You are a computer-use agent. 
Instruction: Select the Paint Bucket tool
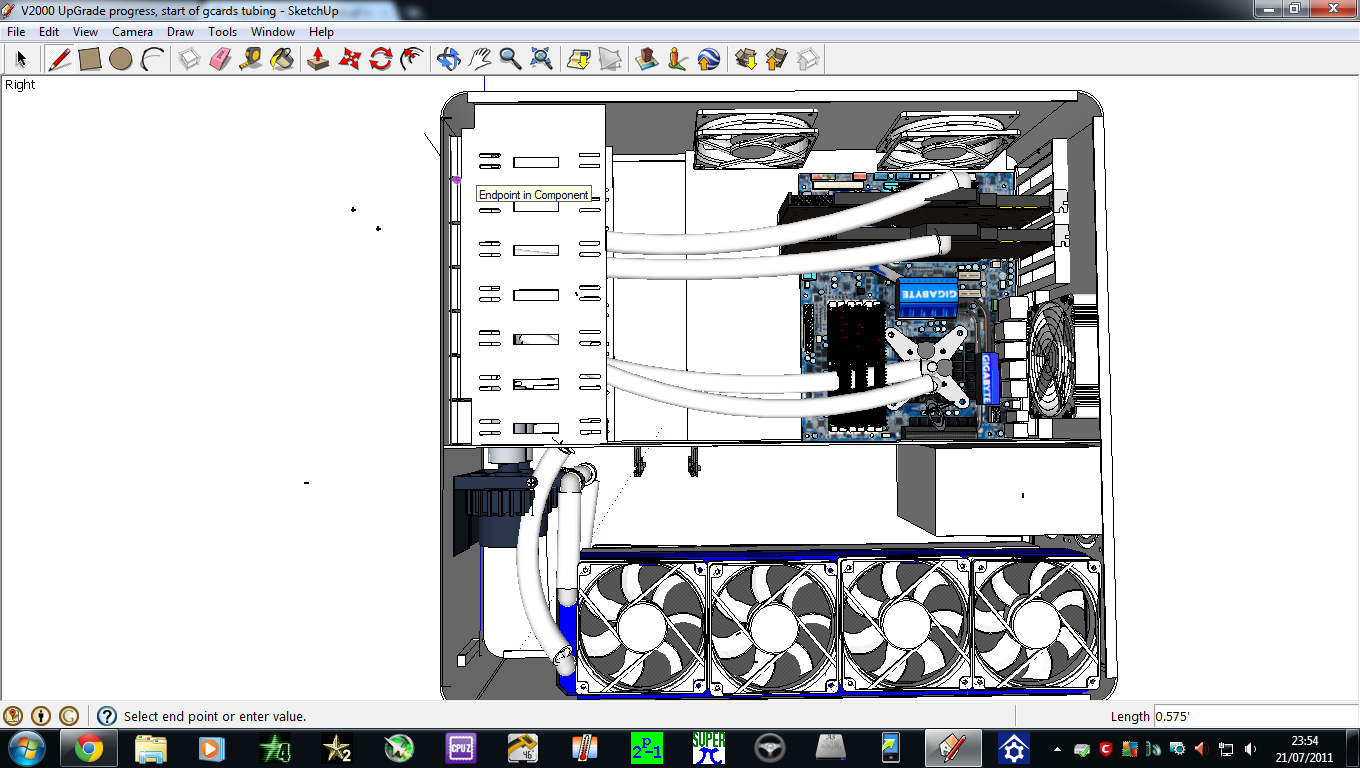tap(282, 60)
